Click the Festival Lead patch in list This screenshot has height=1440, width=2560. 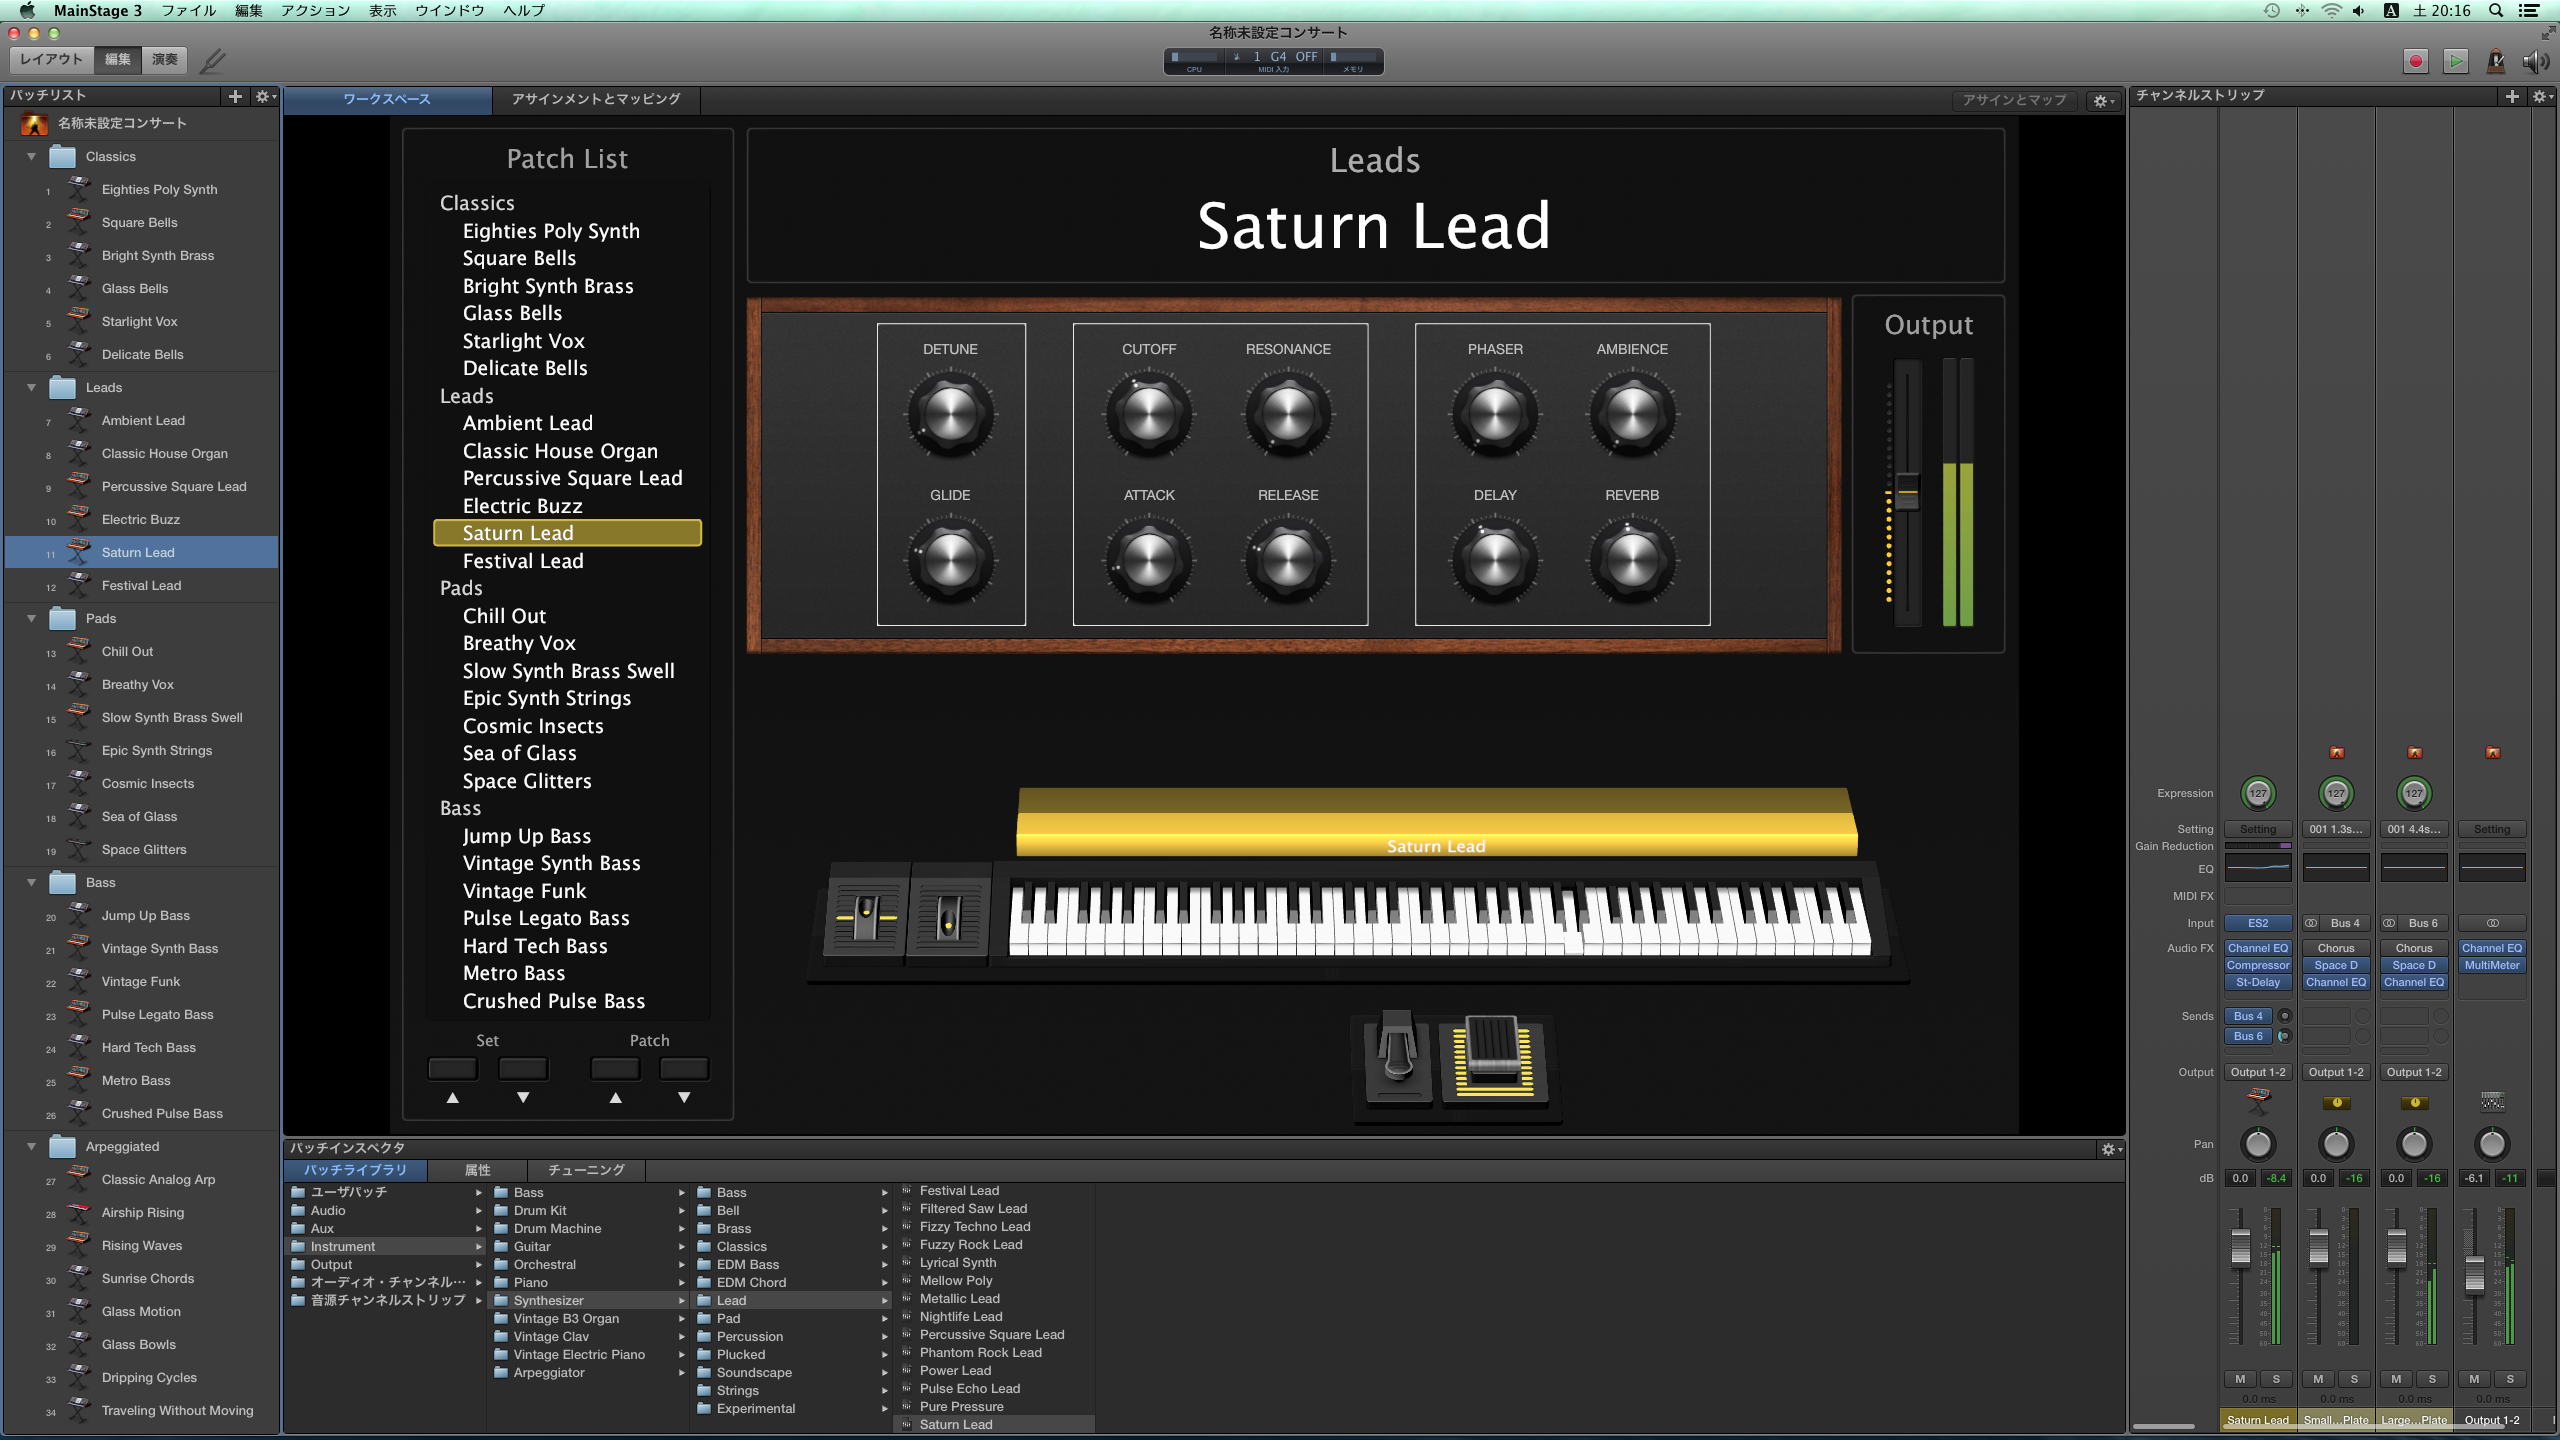click(522, 559)
